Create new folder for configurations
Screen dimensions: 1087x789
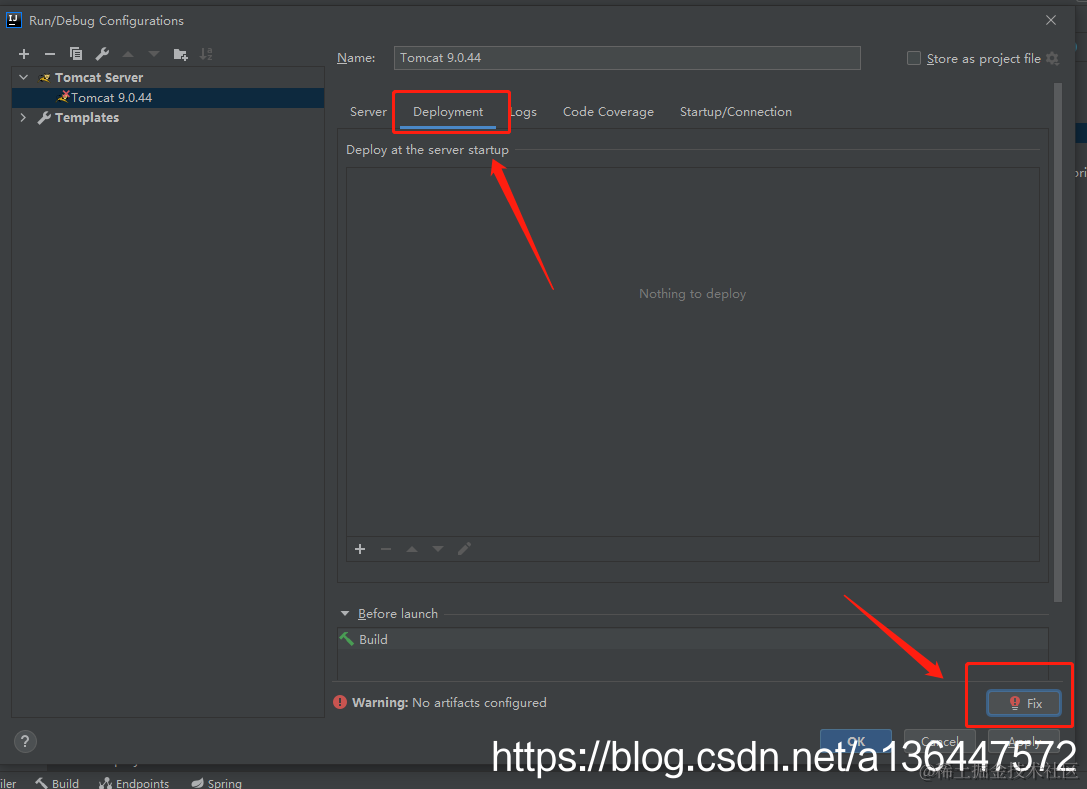point(180,54)
